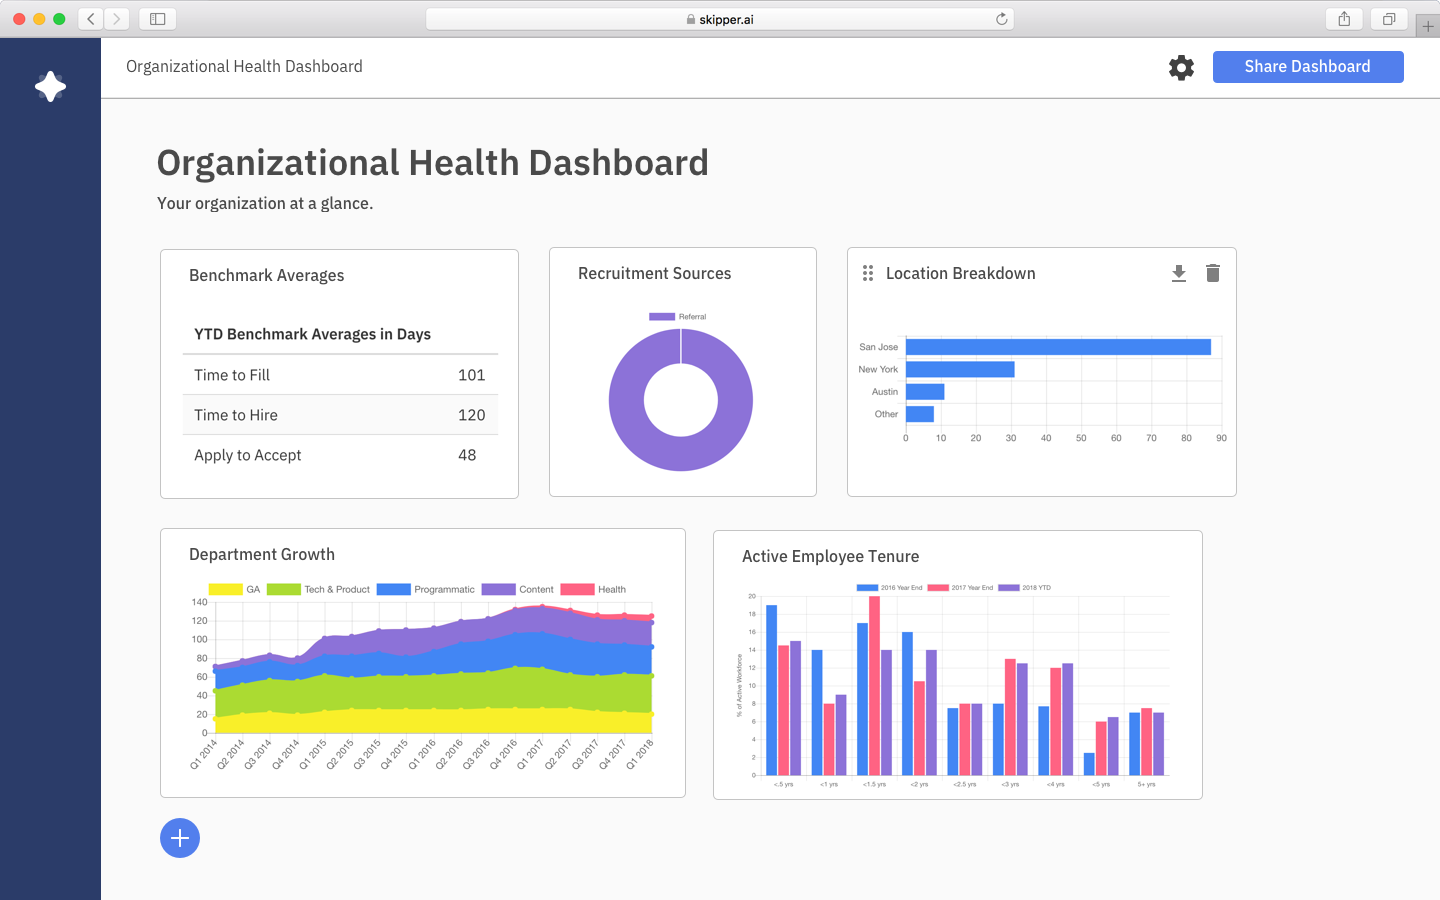Reload the page in Safari
The height and width of the screenshot is (900, 1440).
pos(1001,19)
